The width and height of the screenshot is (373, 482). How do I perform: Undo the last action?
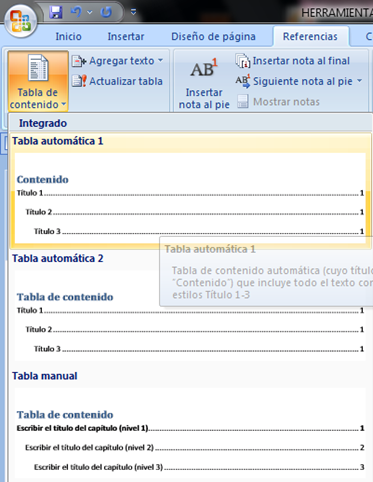[76, 12]
